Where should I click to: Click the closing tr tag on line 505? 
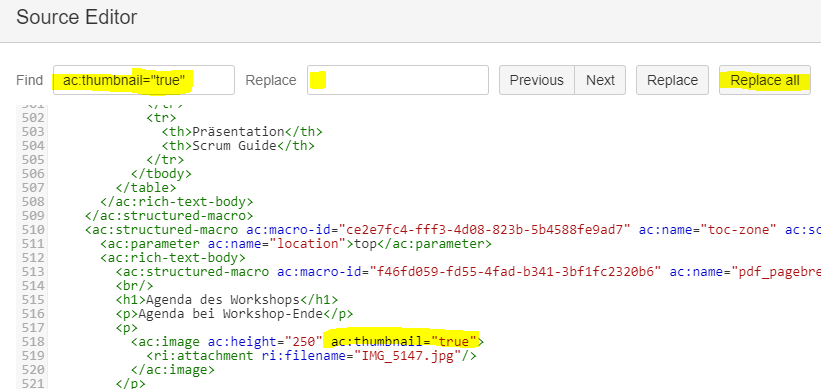165,159
